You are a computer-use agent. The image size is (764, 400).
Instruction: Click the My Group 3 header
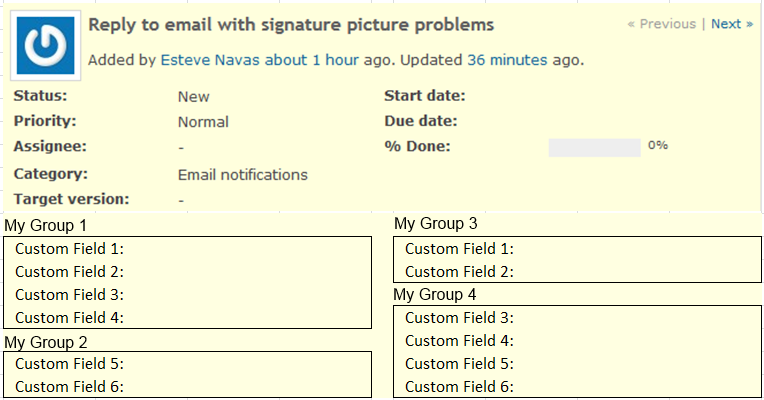coord(436,224)
